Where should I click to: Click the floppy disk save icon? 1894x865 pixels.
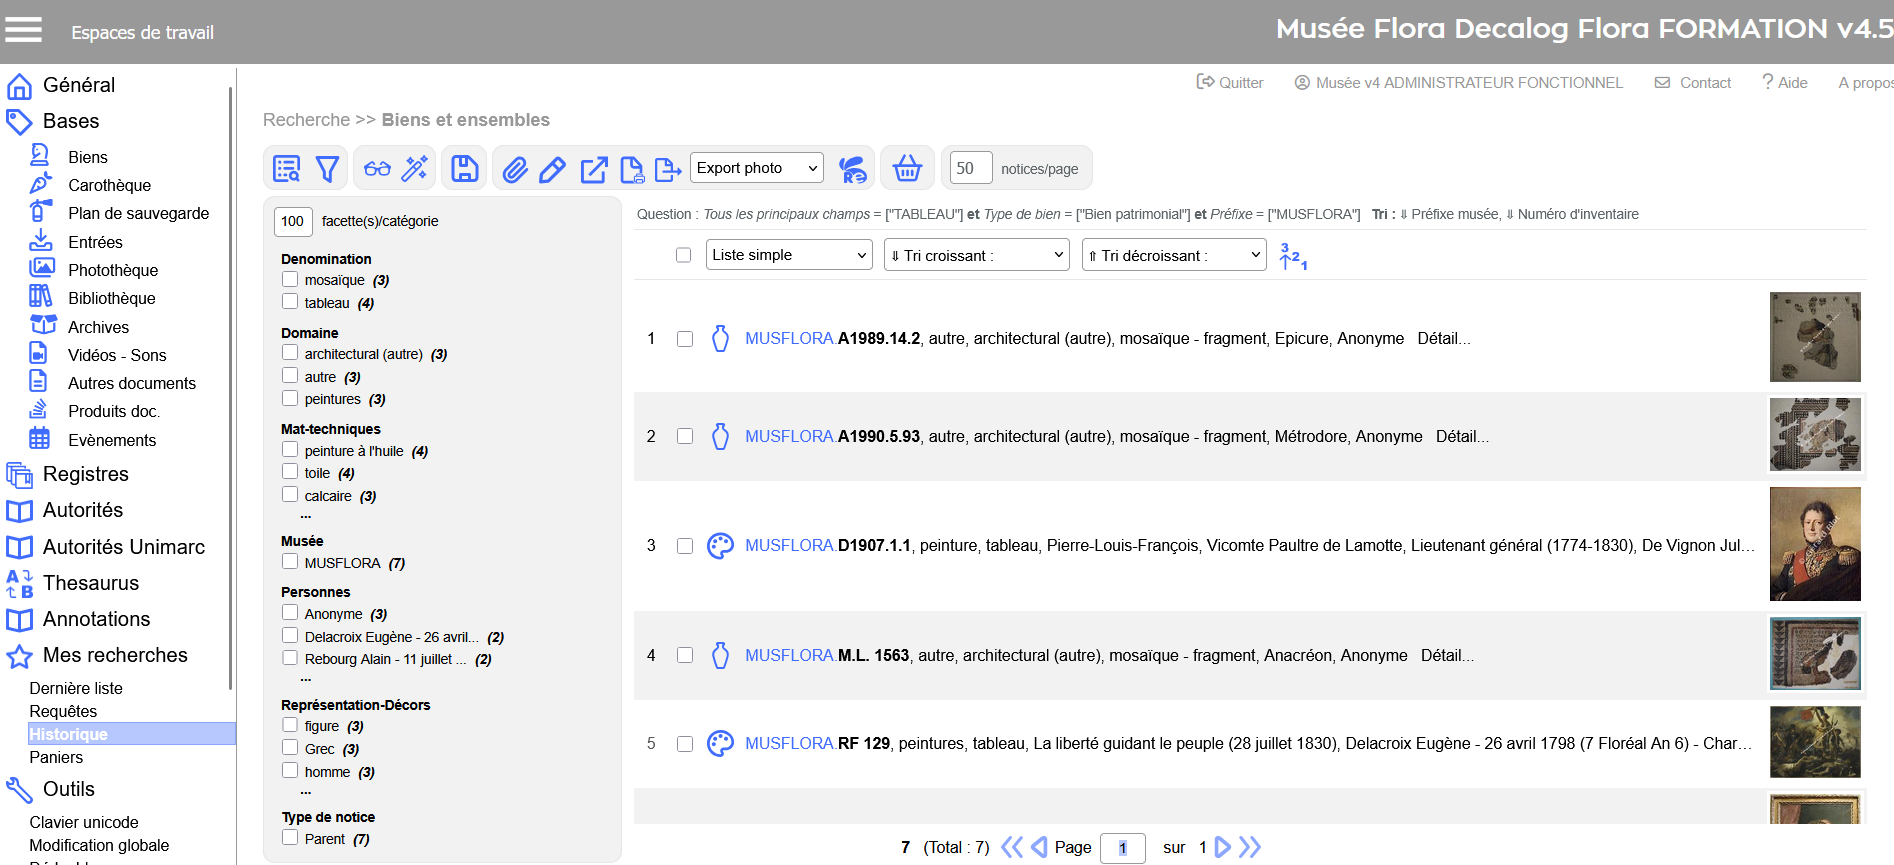pyautogui.click(x=464, y=169)
